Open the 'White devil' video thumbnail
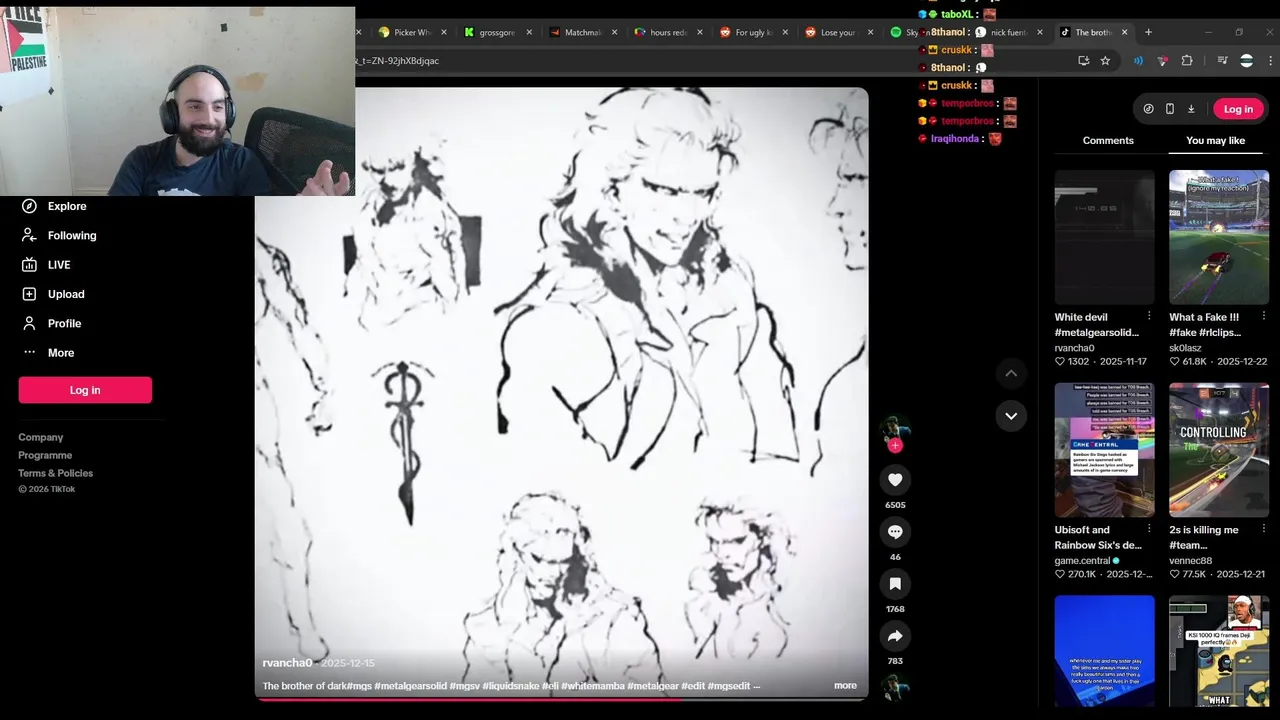 [x=1104, y=237]
